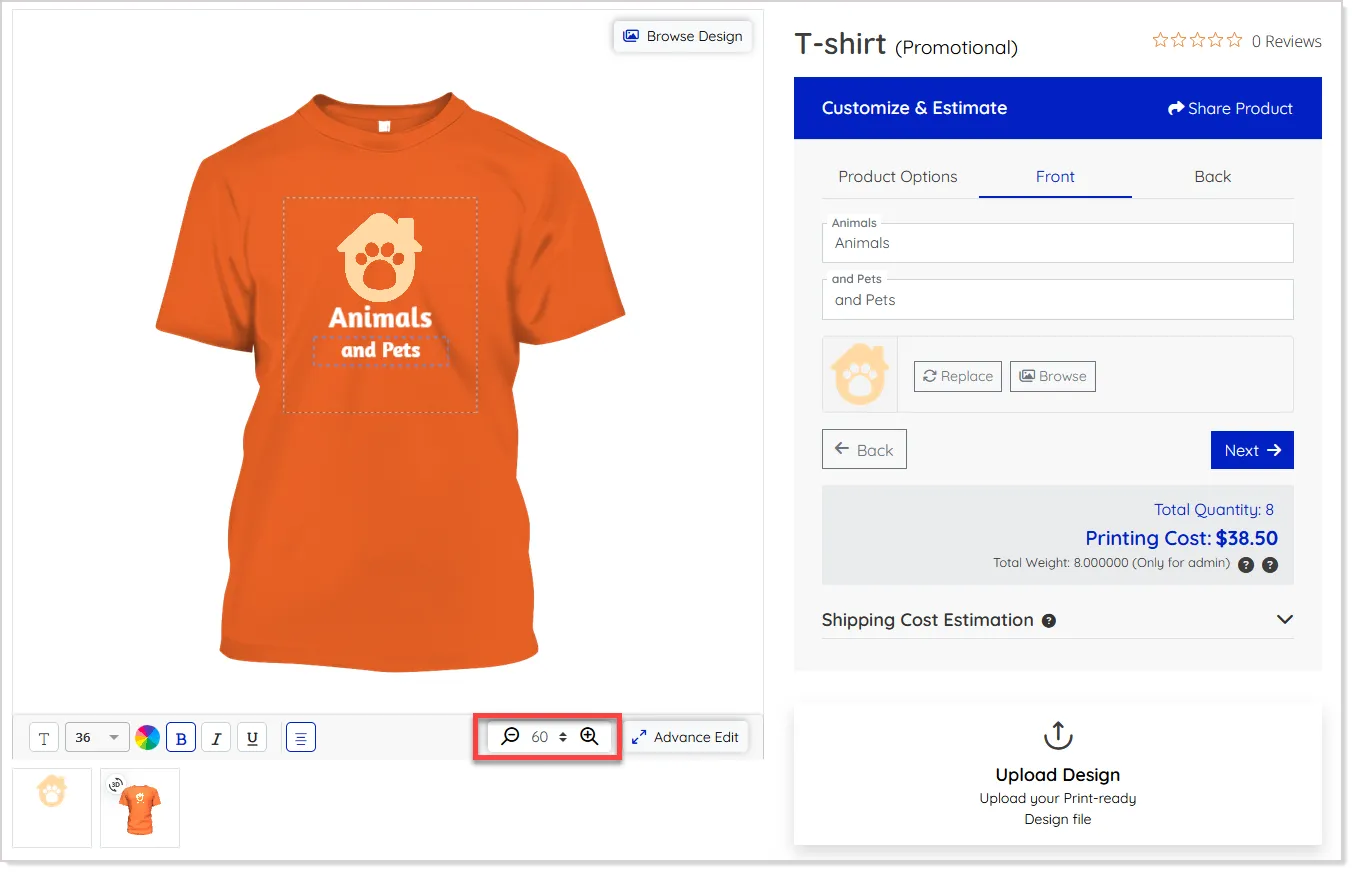Open the rainbow color wheel picker
The height and width of the screenshot is (872, 1353).
tap(147, 738)
